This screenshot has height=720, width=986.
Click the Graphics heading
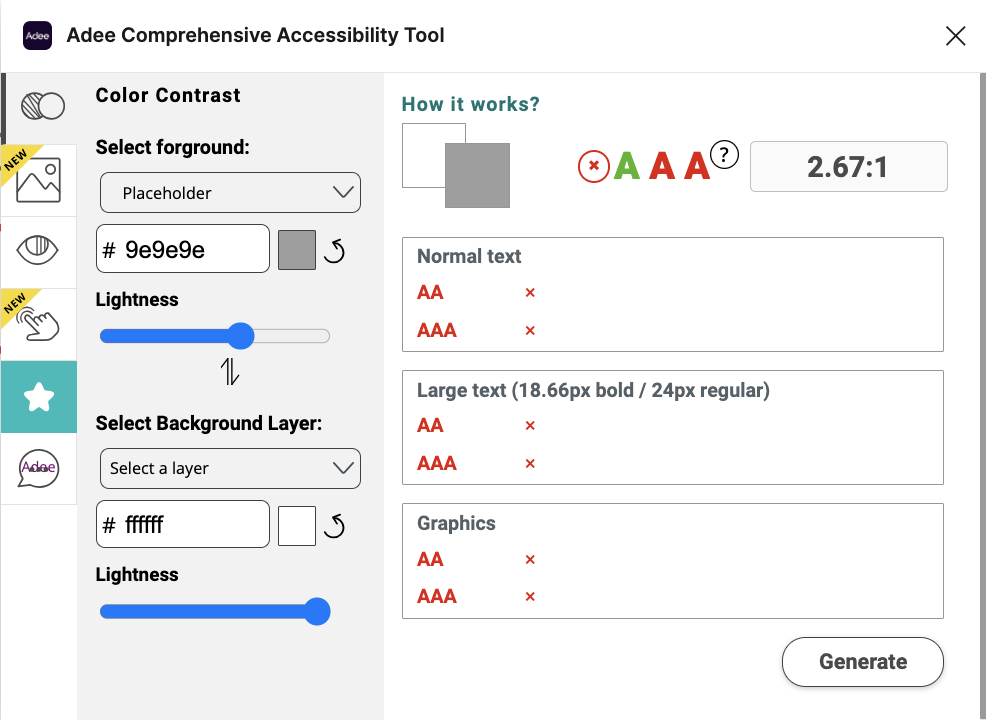pyautogui.click(x=456, y=523)
